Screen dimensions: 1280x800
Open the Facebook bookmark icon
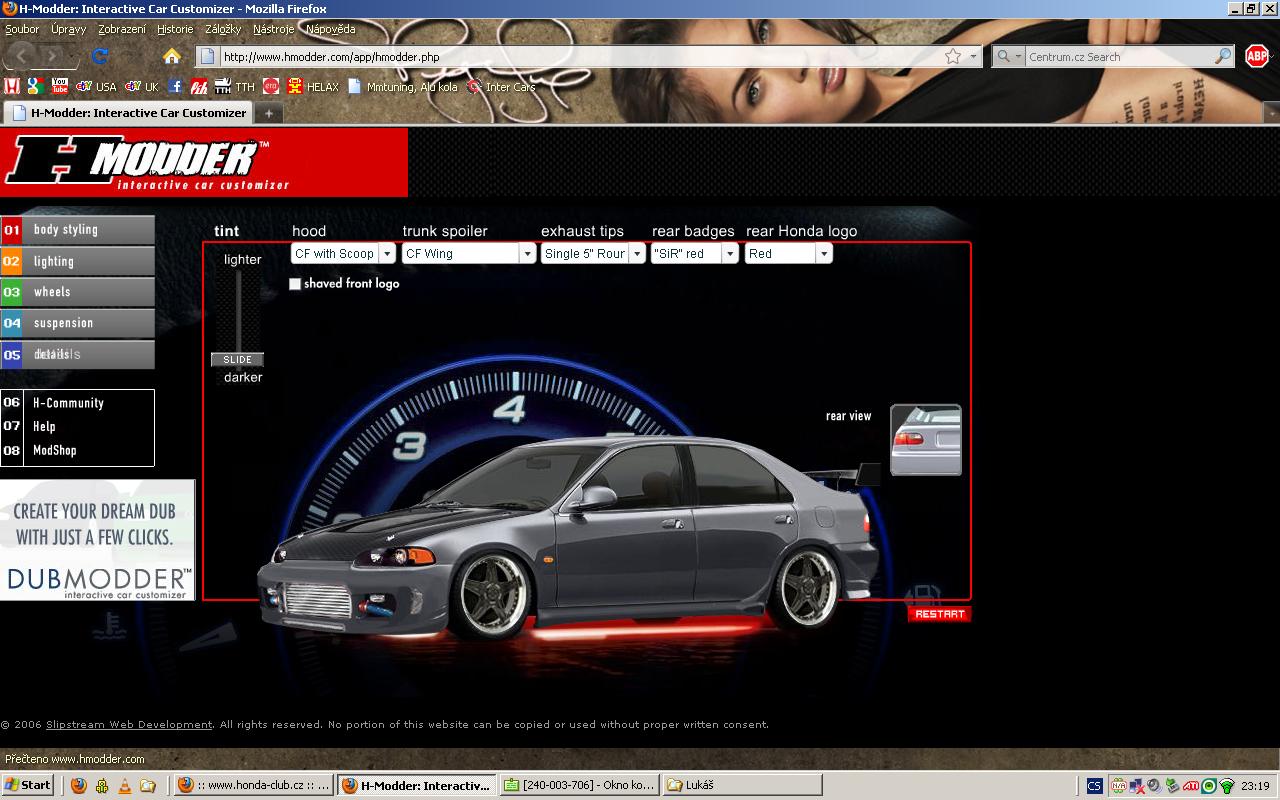tap(175, 86)
